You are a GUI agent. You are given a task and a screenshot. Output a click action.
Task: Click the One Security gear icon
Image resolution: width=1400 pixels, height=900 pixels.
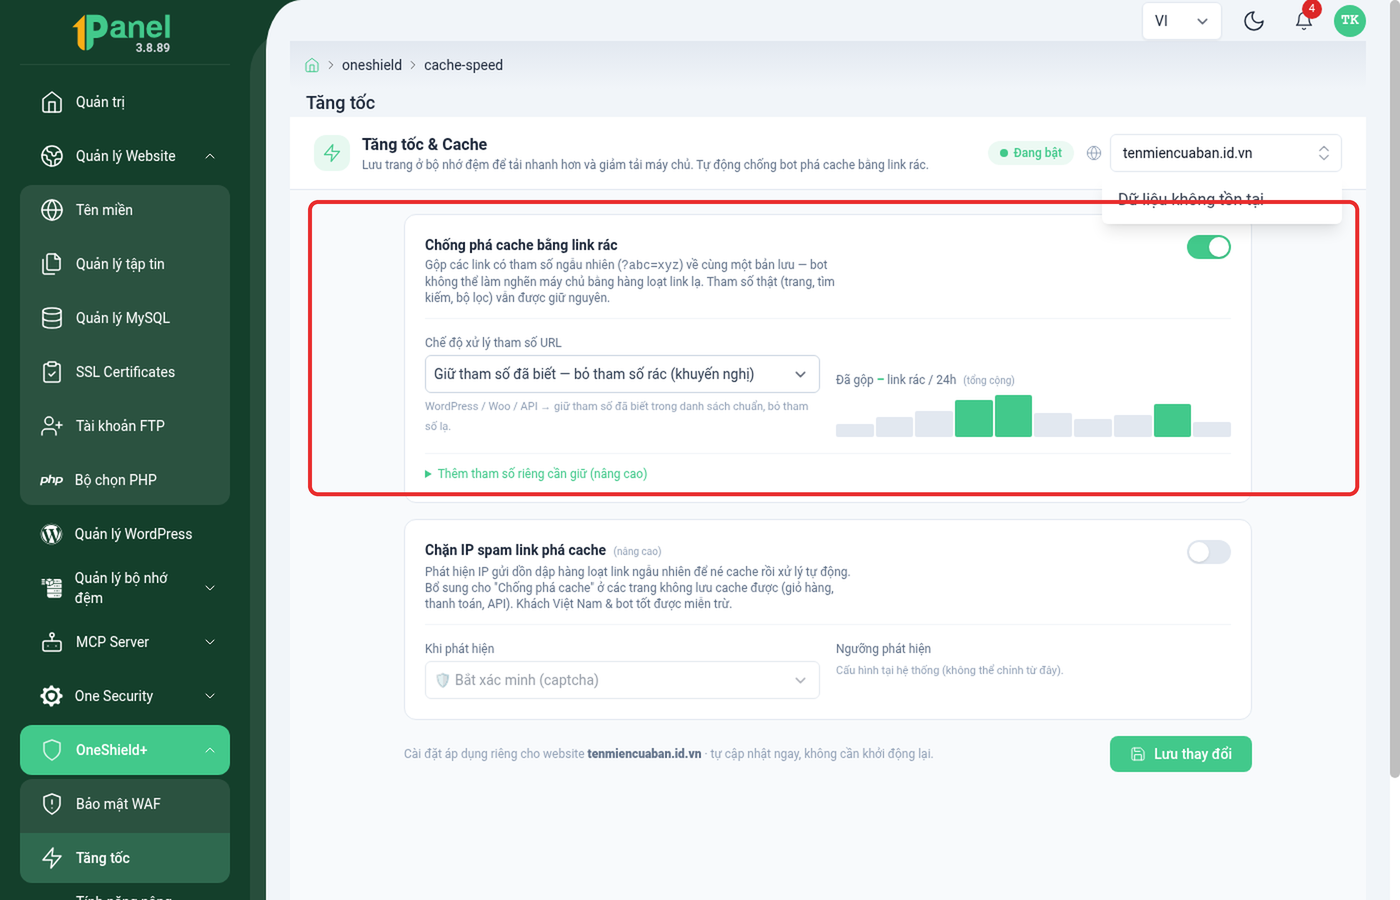tap(52, 696)
